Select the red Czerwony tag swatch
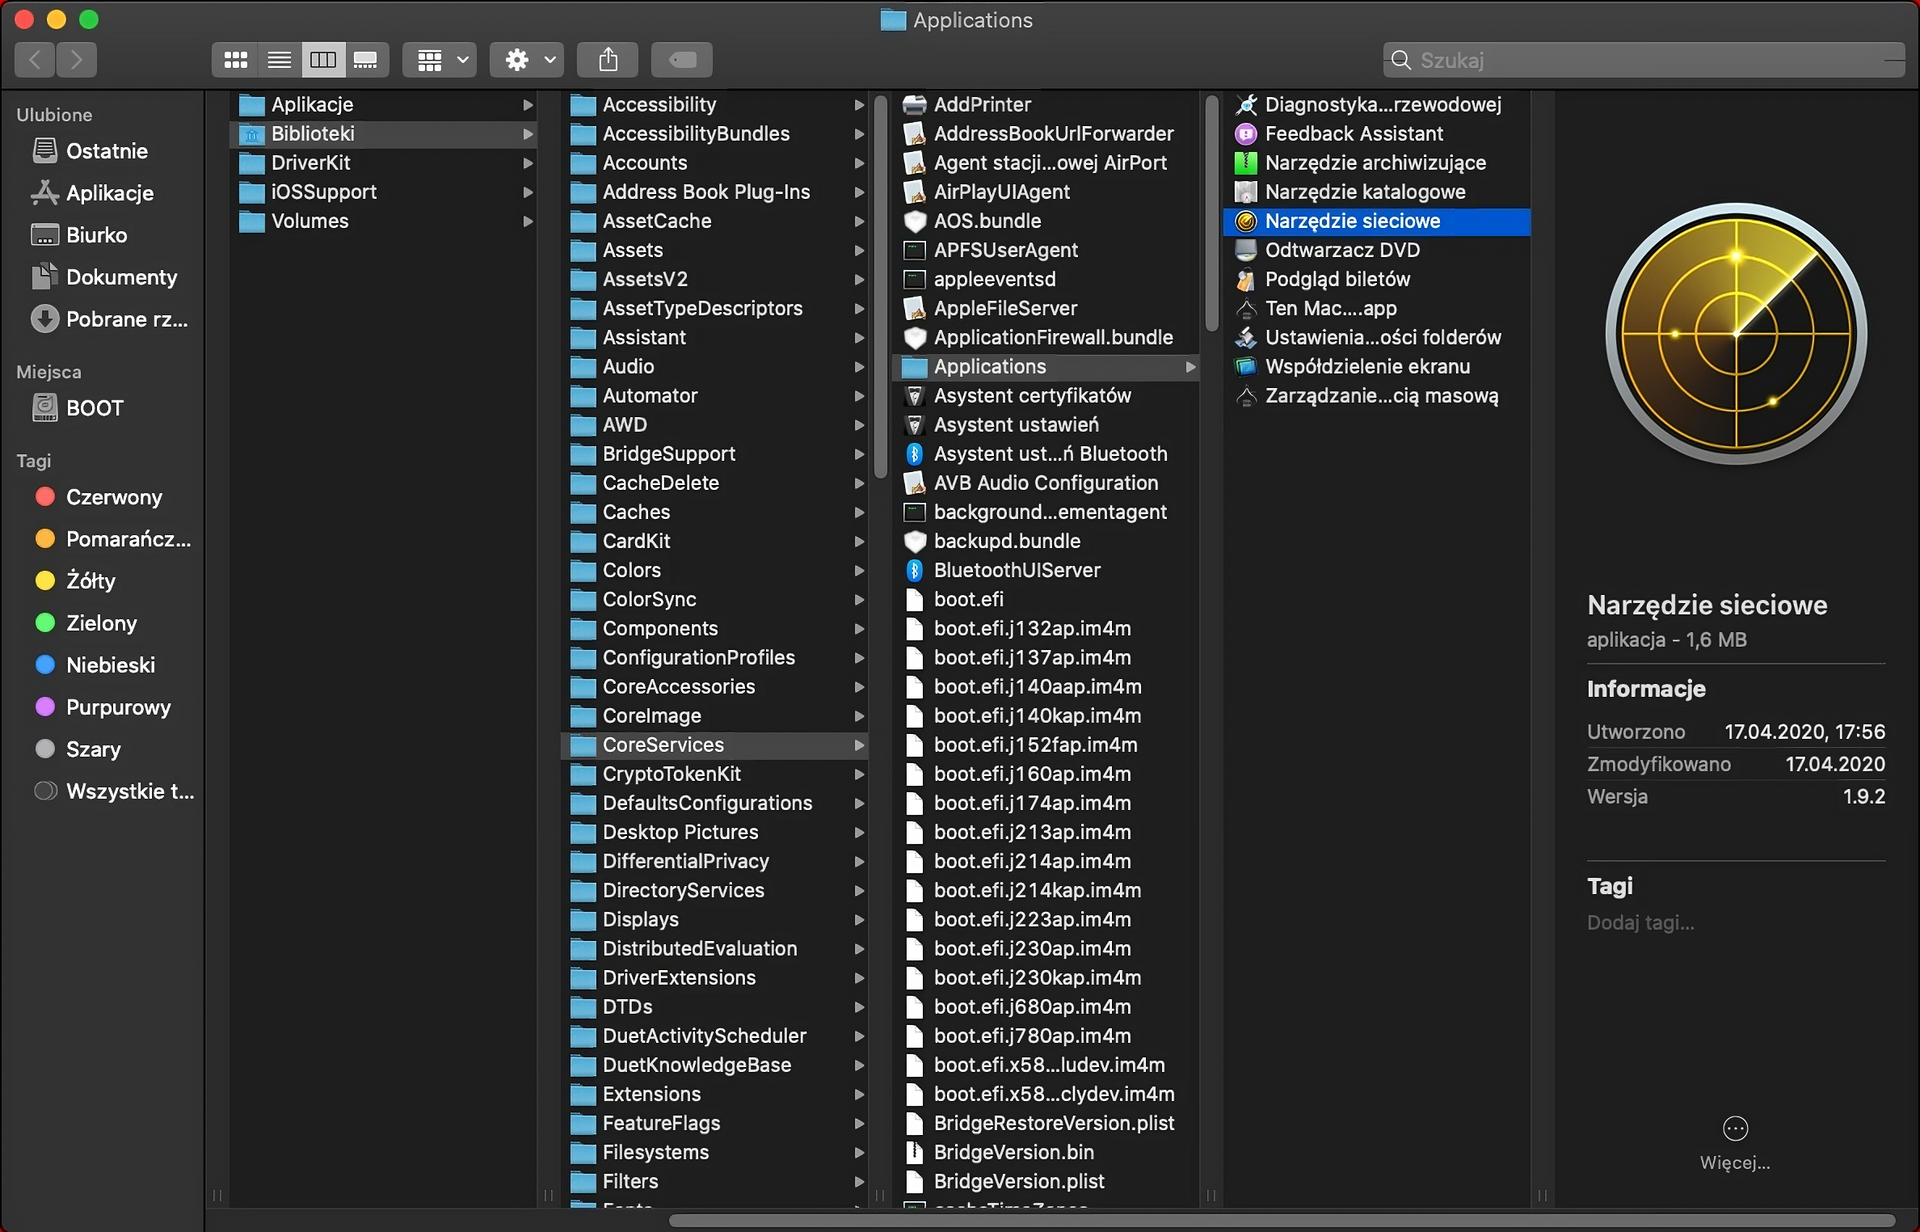 coord(44,496)
